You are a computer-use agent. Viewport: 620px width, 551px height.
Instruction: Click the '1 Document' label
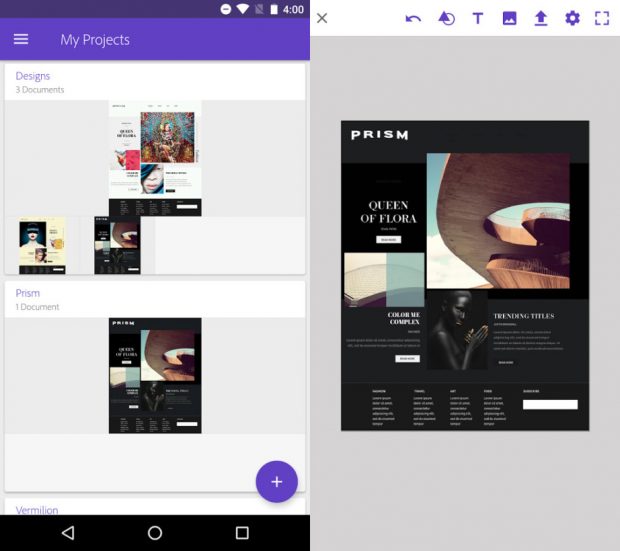point(38,307)
